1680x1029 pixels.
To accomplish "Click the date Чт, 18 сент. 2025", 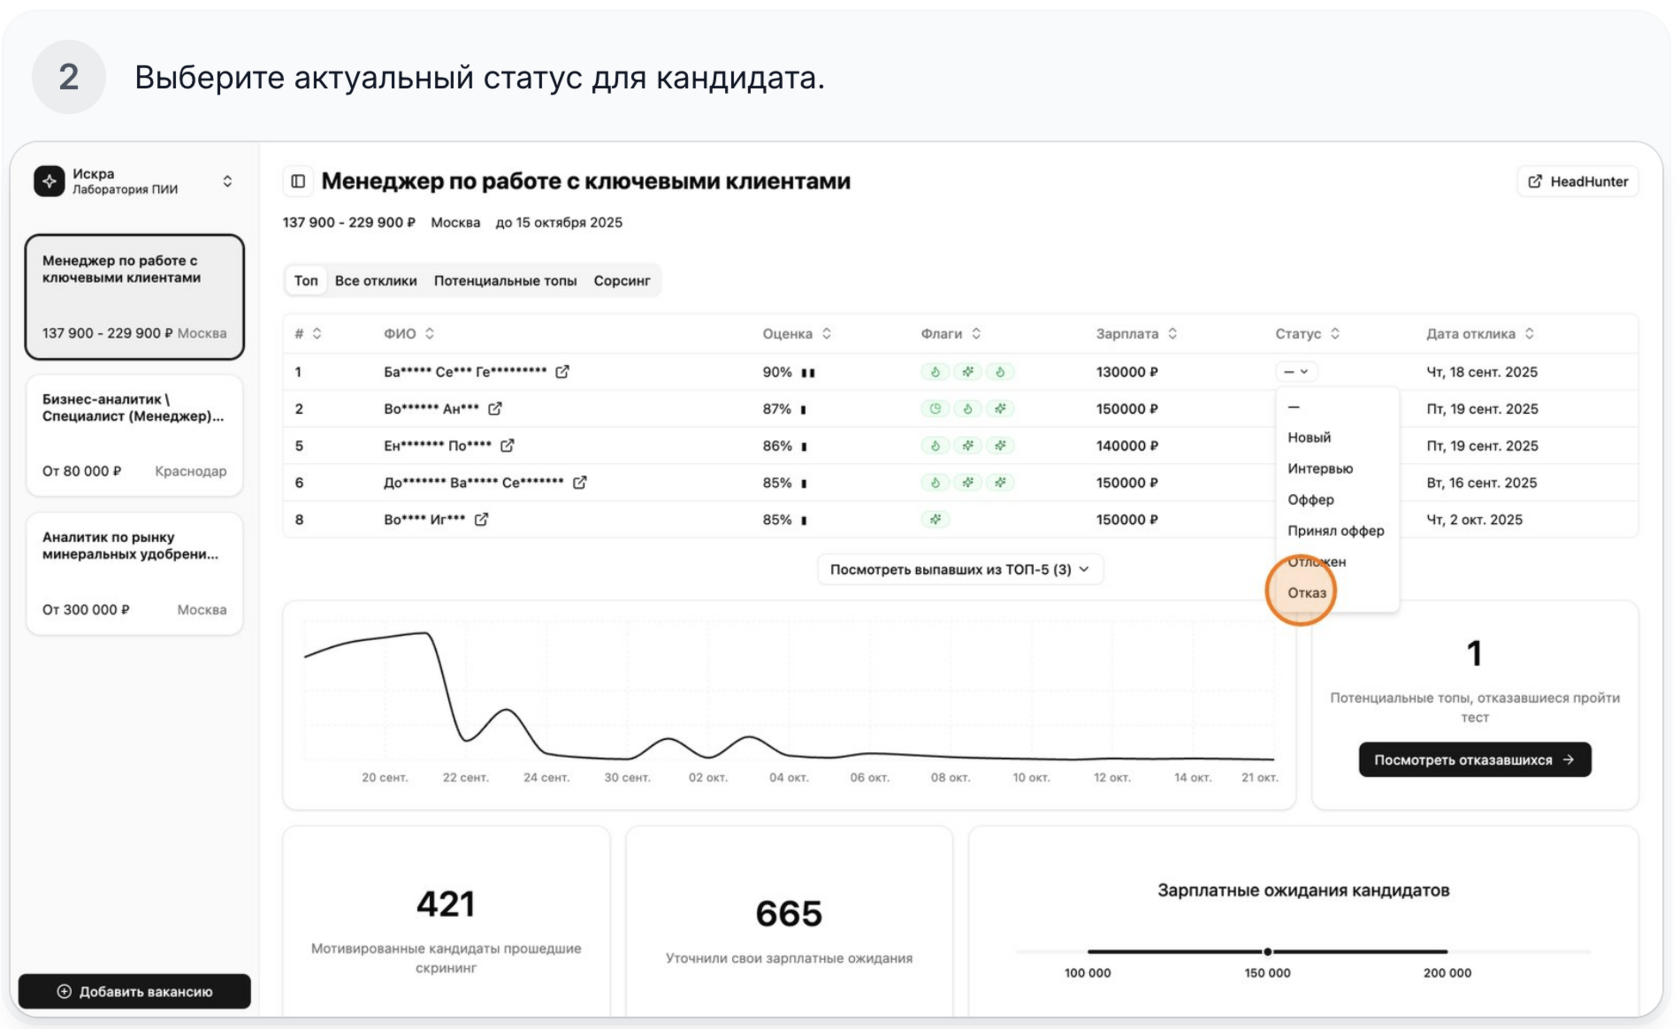I will pyautogui.click(x=1482, y=372).
